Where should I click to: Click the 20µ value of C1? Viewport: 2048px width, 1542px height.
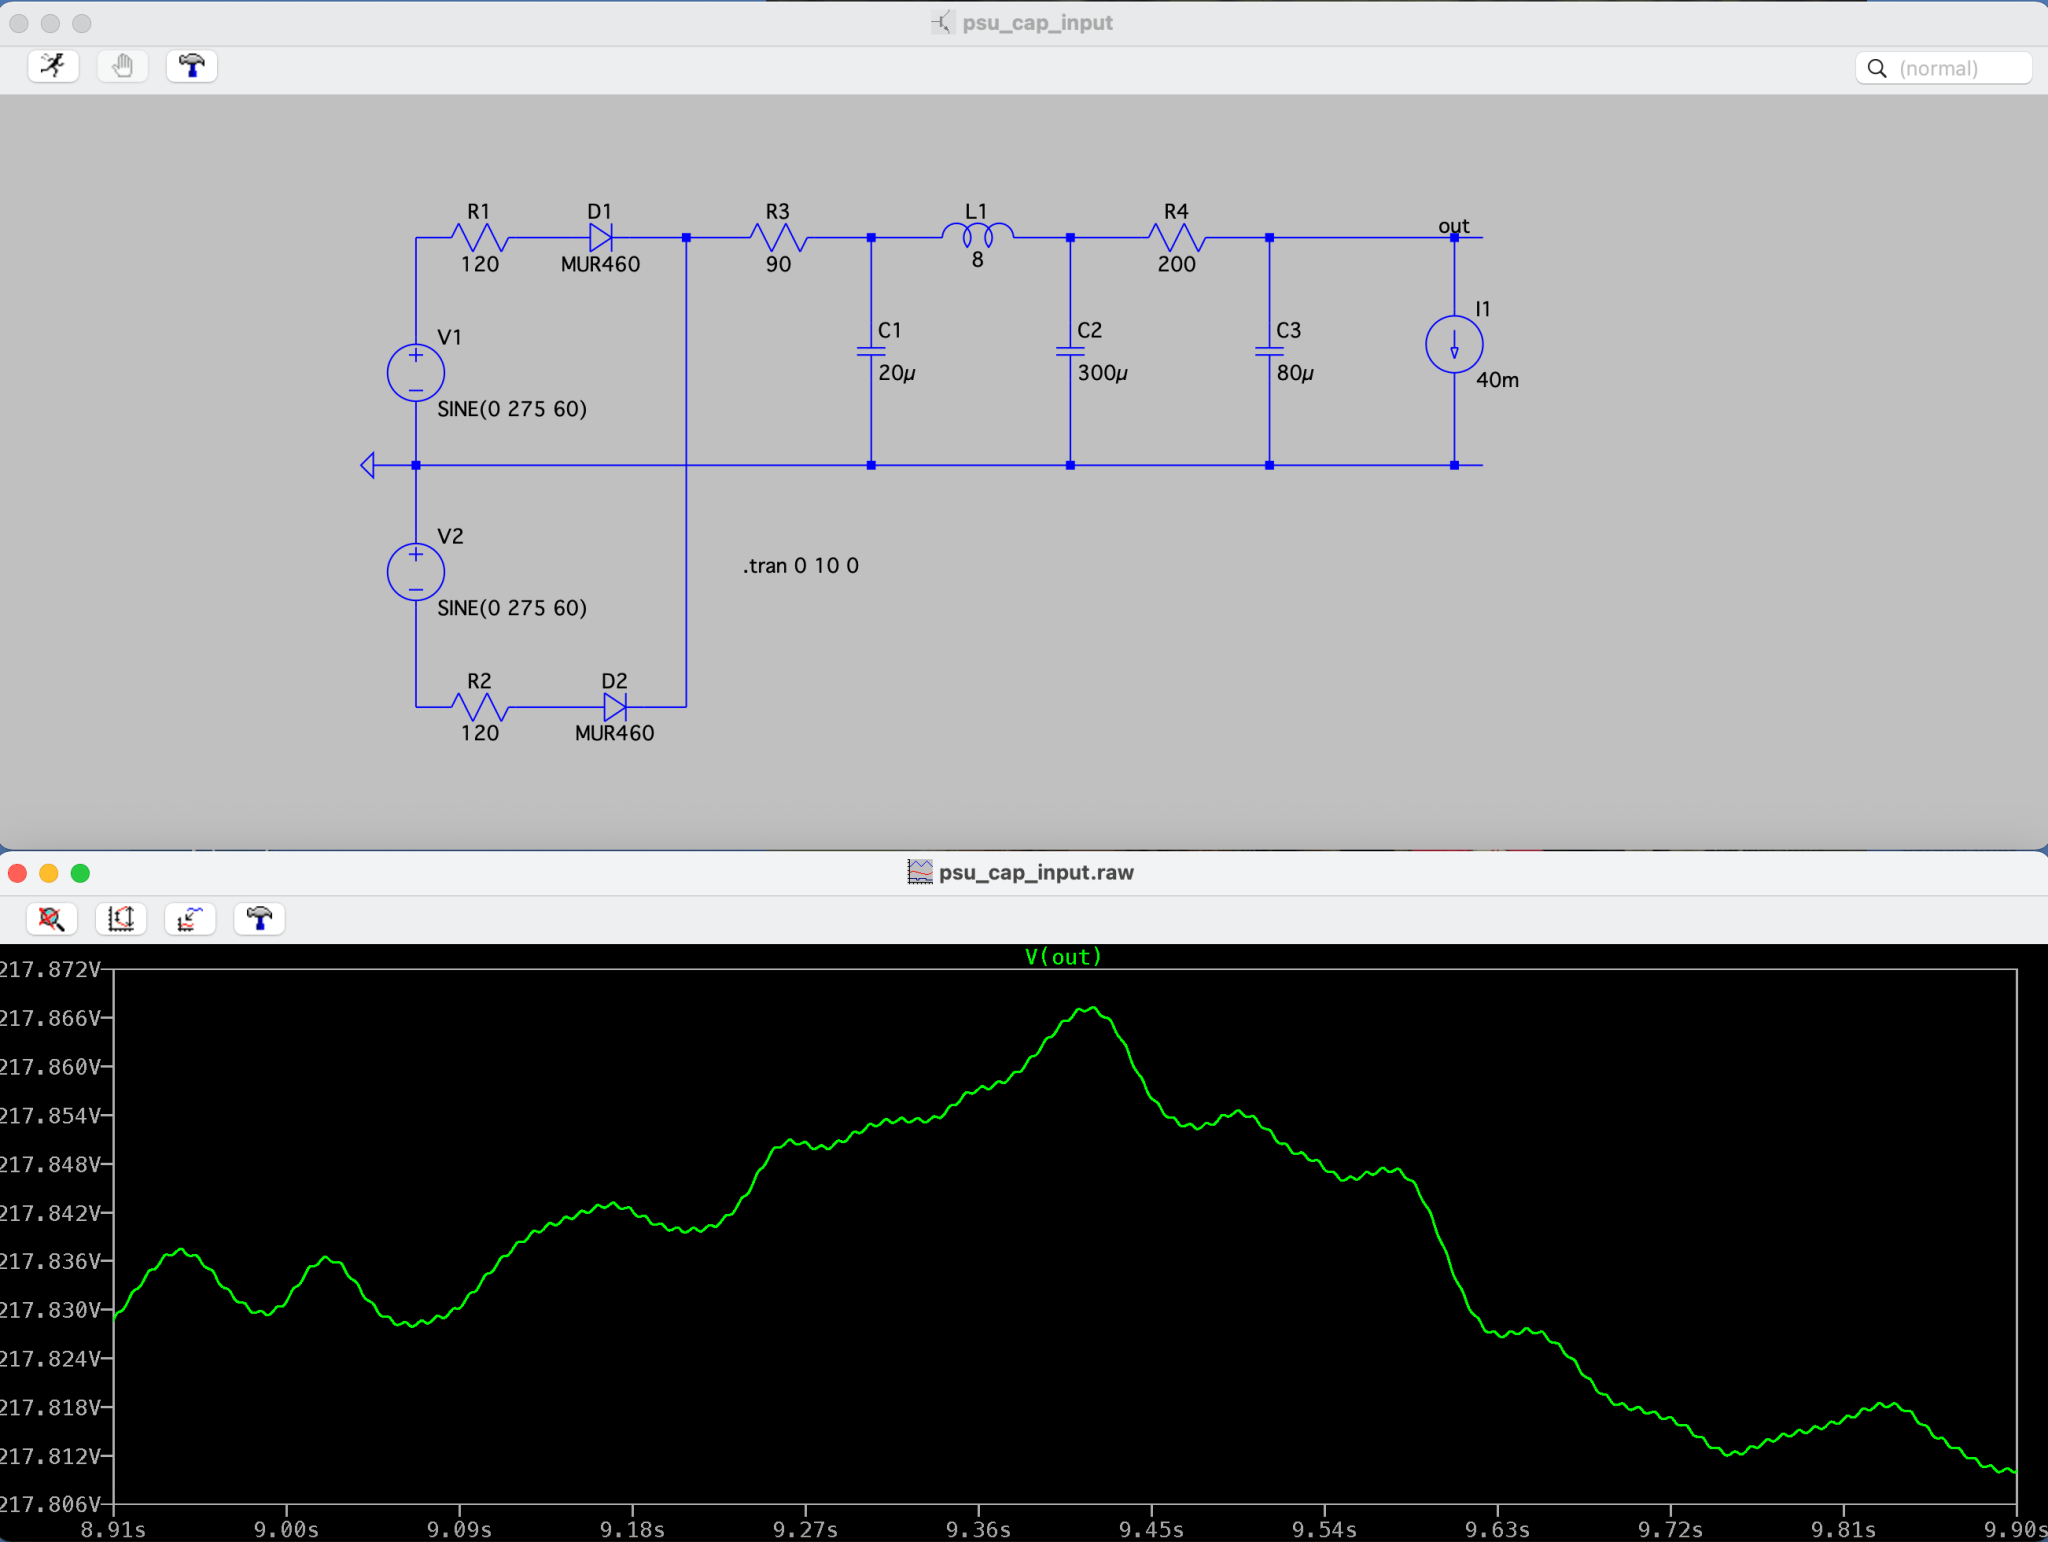pyautogui.click(x=897, y=373)
